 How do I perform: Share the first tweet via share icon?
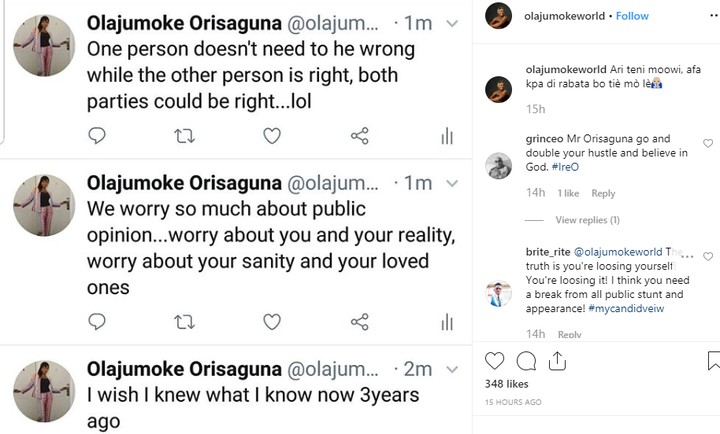360,135
